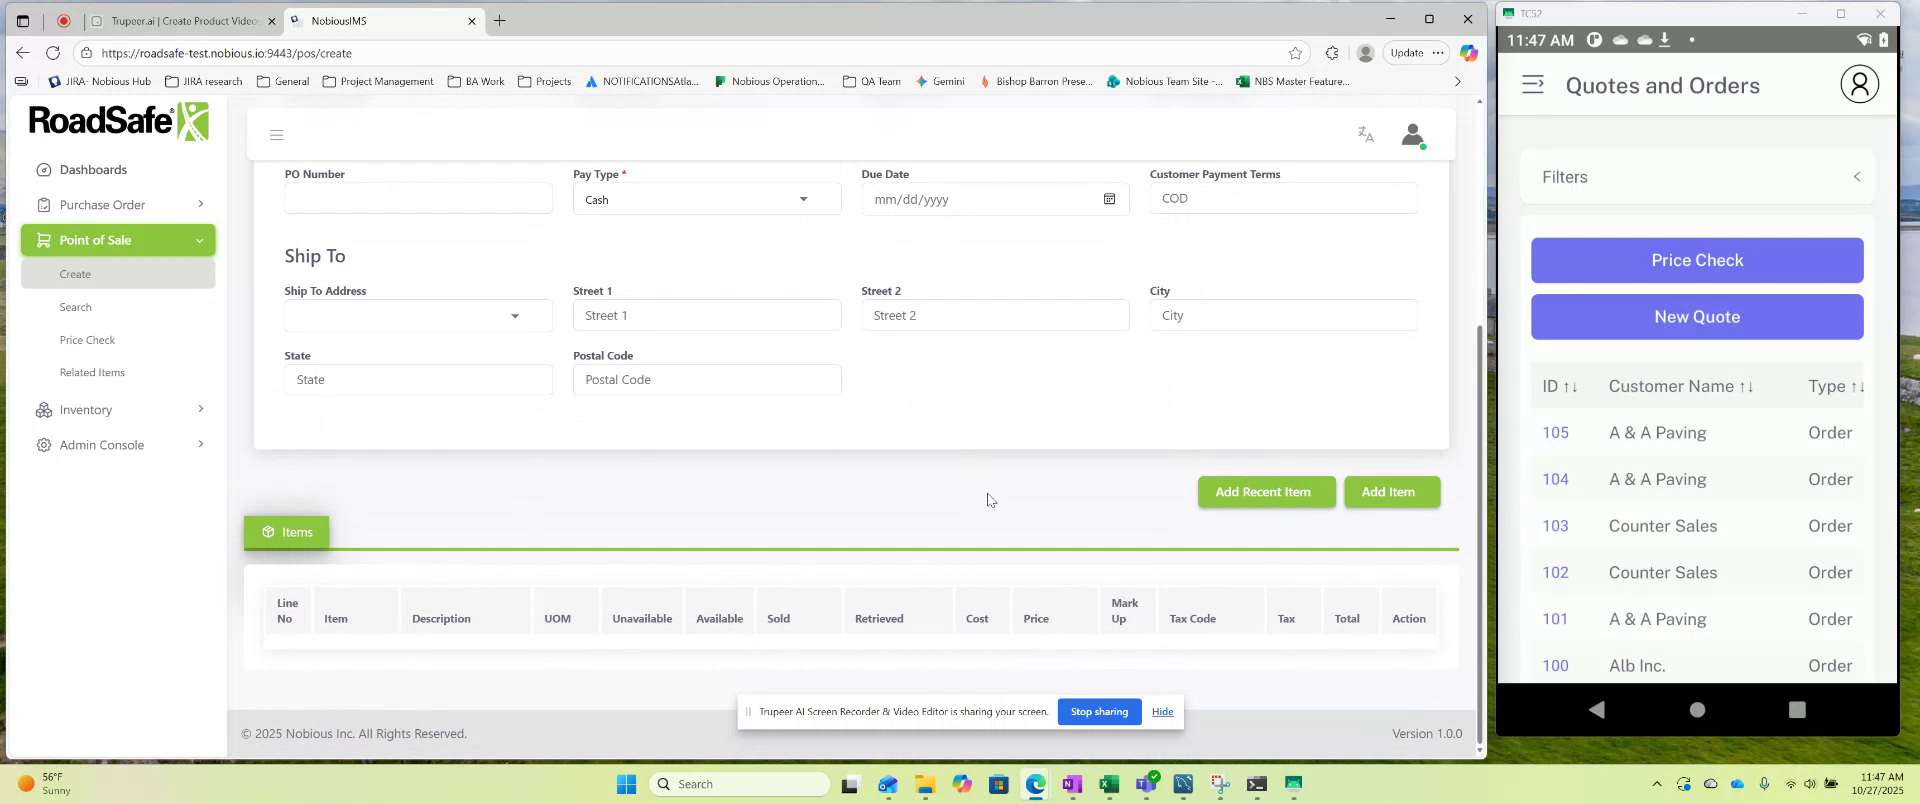The image size is (1920, 804).
Task: Show hidden system tray icons
Action: (x=1656, y=784)
